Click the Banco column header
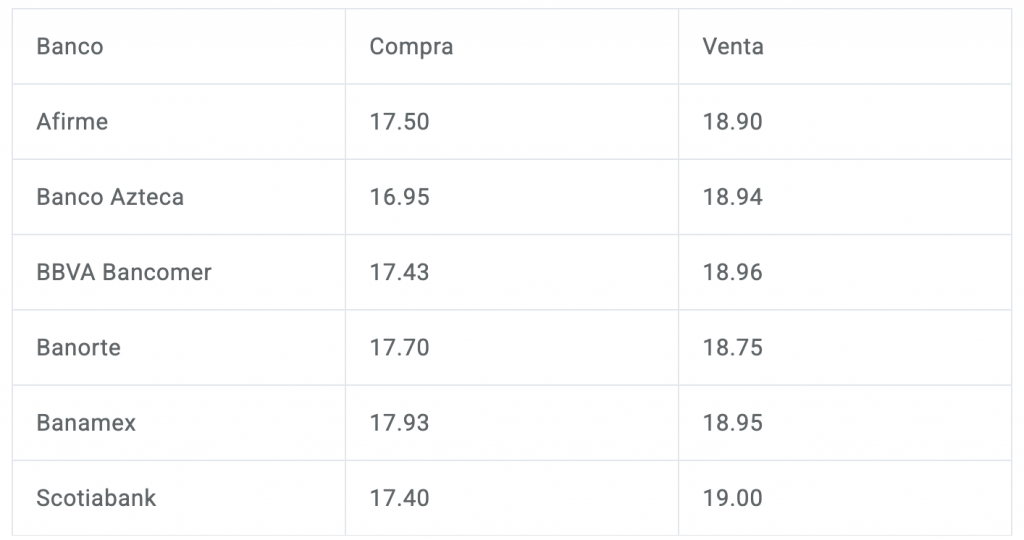 pyautogui.click(x=70, y=47)
